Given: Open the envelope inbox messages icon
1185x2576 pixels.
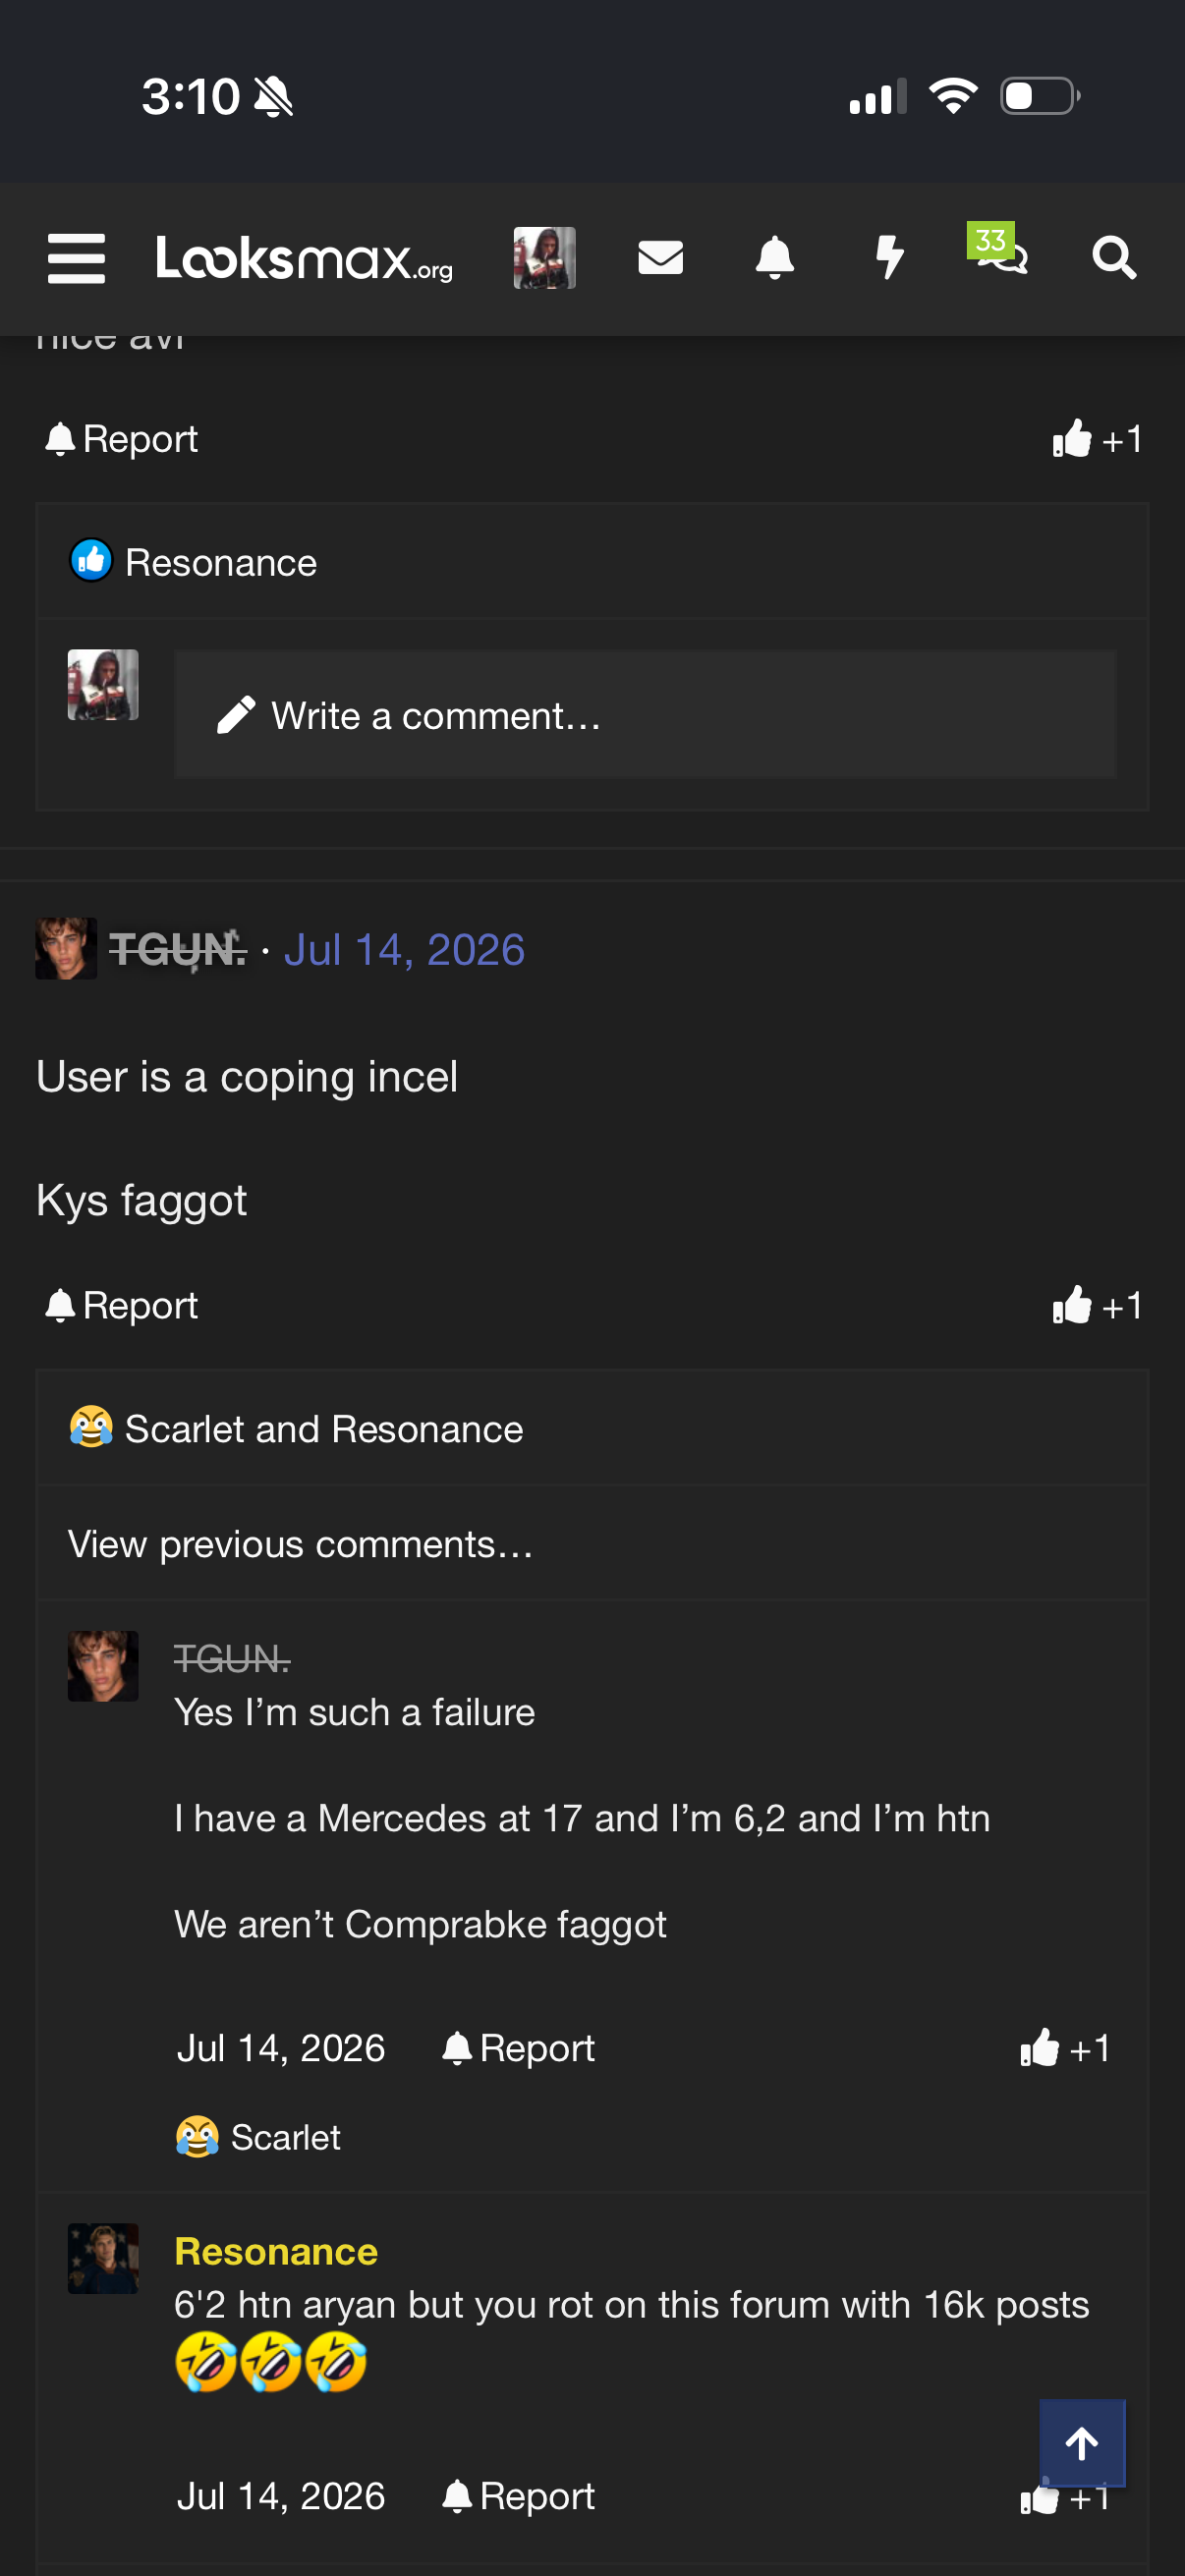Looking at the screenshot, I should [660, 258].
